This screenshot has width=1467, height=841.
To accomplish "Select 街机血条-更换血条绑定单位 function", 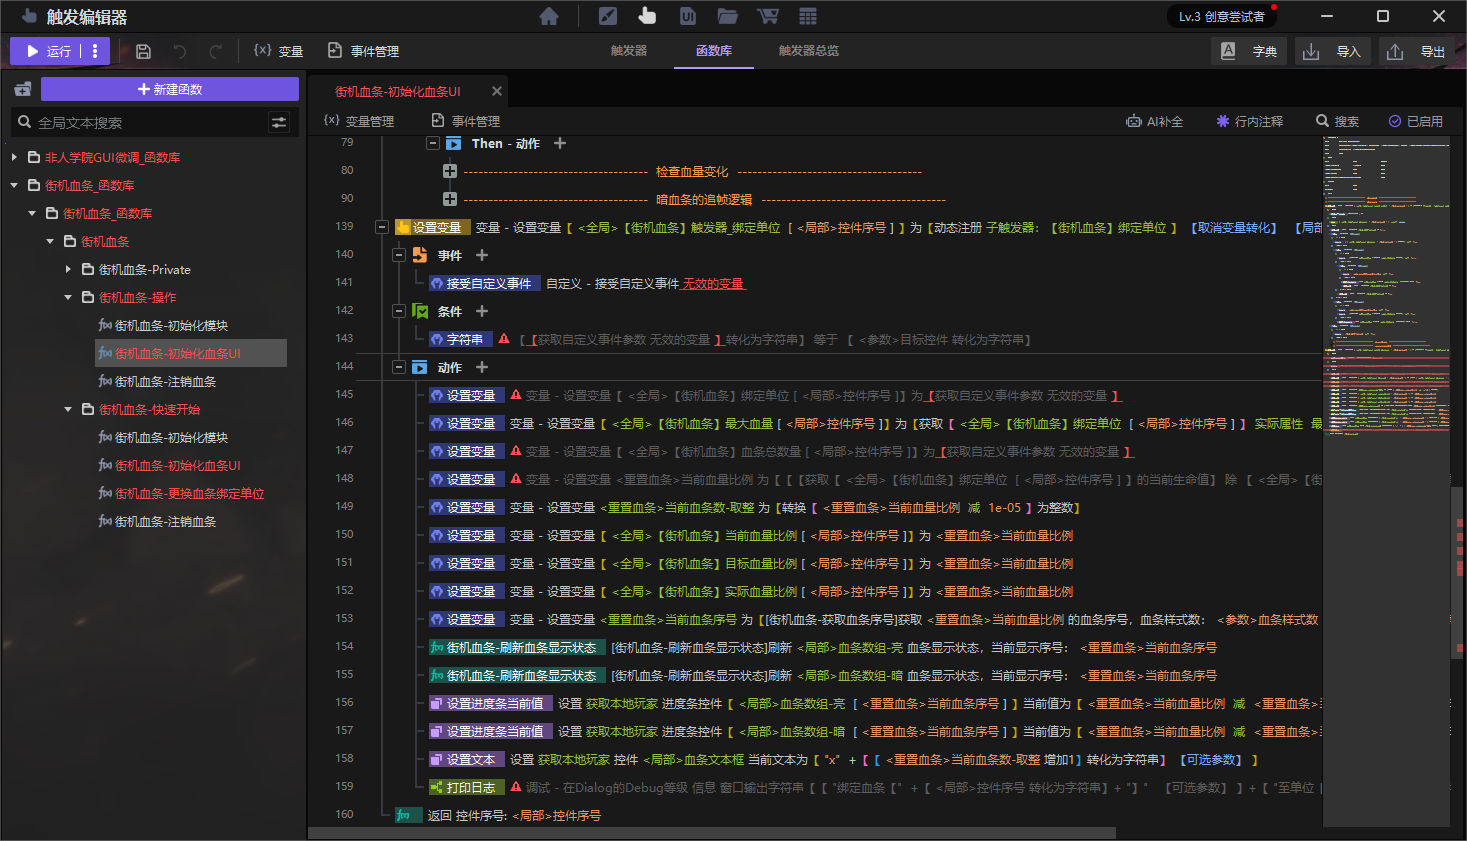I will 181,493.
